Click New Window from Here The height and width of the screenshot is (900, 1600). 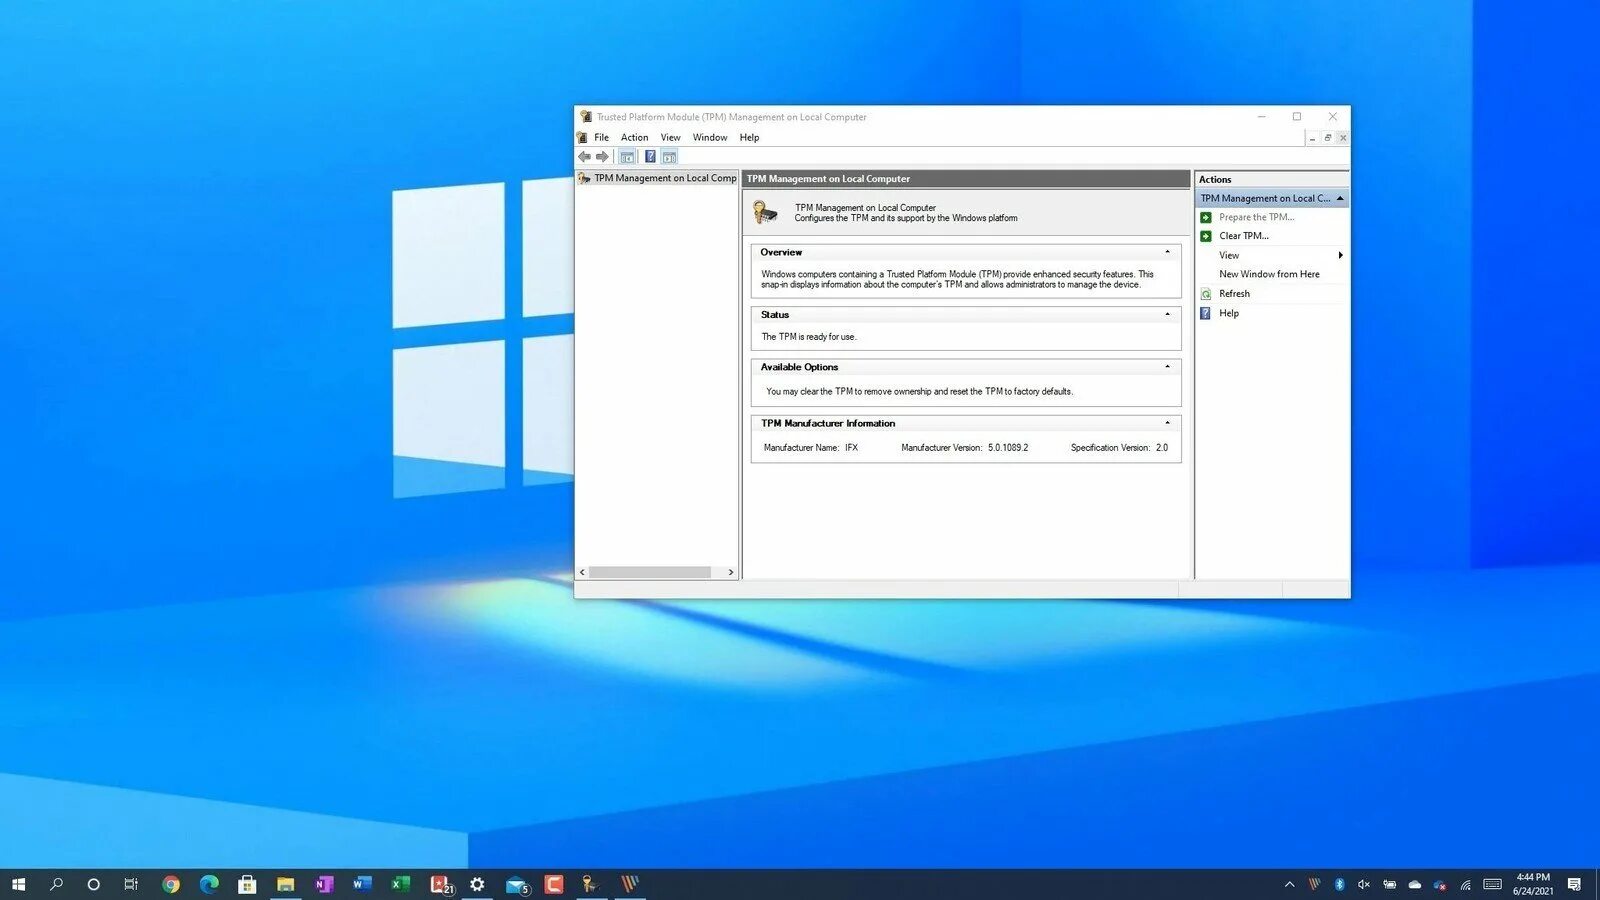point(1269,274)
